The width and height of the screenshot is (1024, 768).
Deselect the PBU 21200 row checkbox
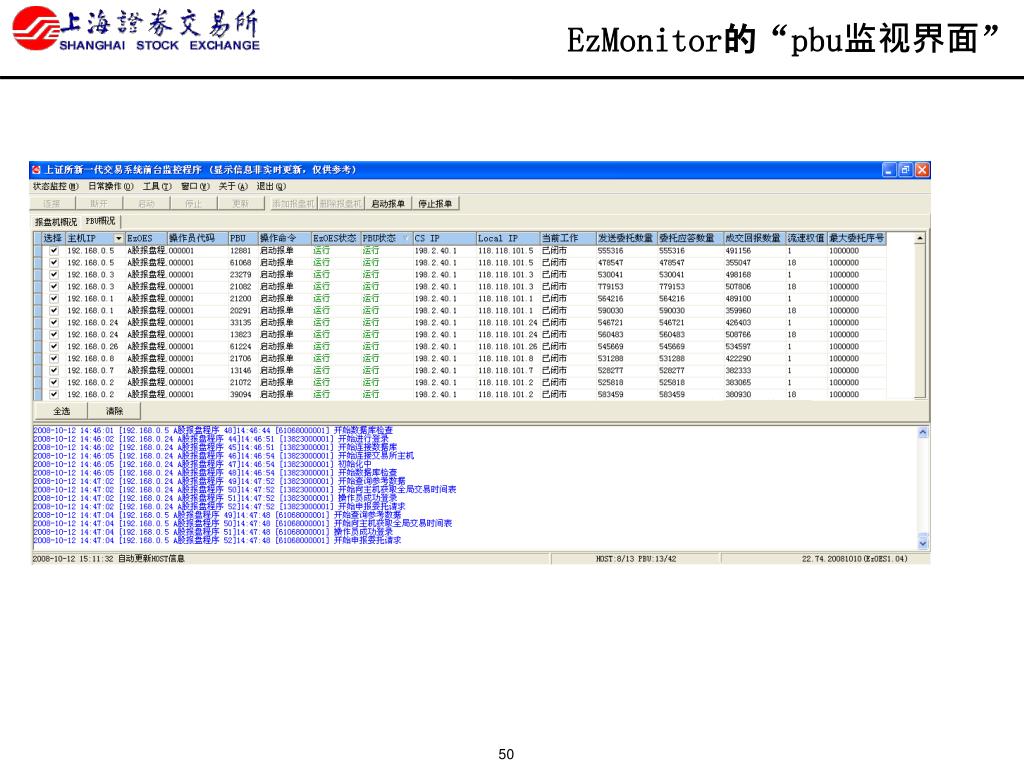54,298
